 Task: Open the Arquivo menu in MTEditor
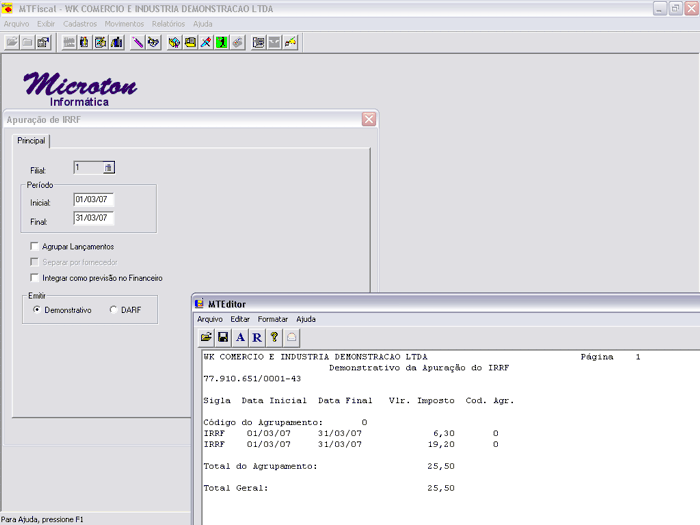pyautogui.click(x=210, y=319)
